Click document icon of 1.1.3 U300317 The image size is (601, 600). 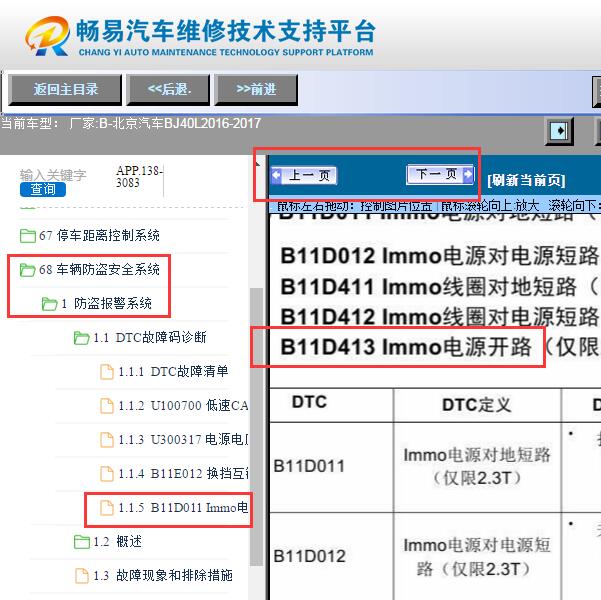tap(107, 440)
